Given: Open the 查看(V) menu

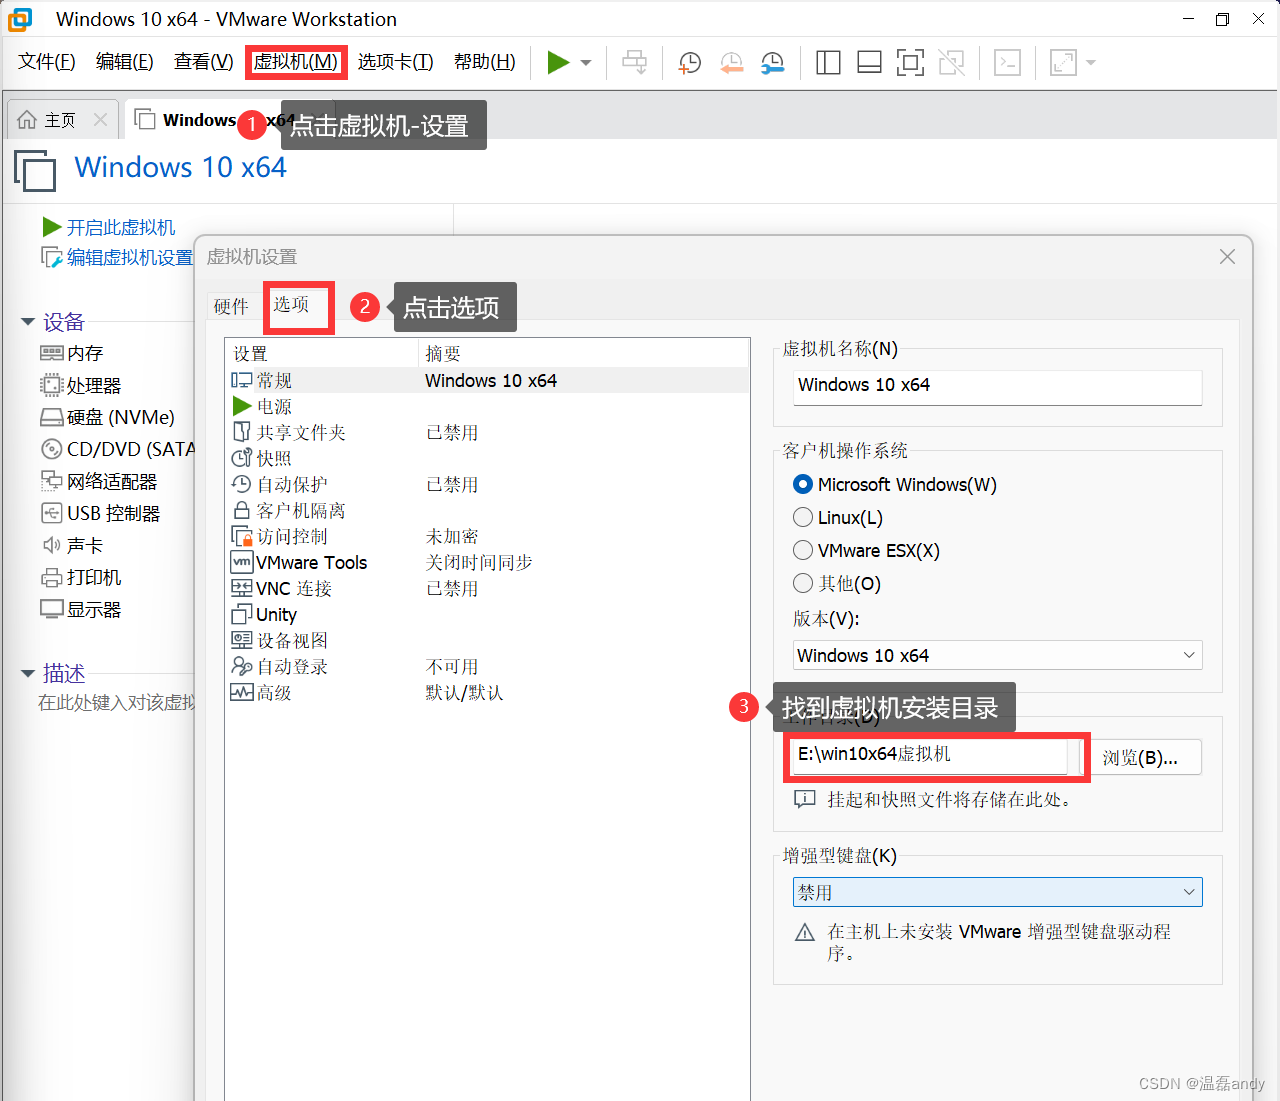Looking at the screenshot, I should (204, 62).
